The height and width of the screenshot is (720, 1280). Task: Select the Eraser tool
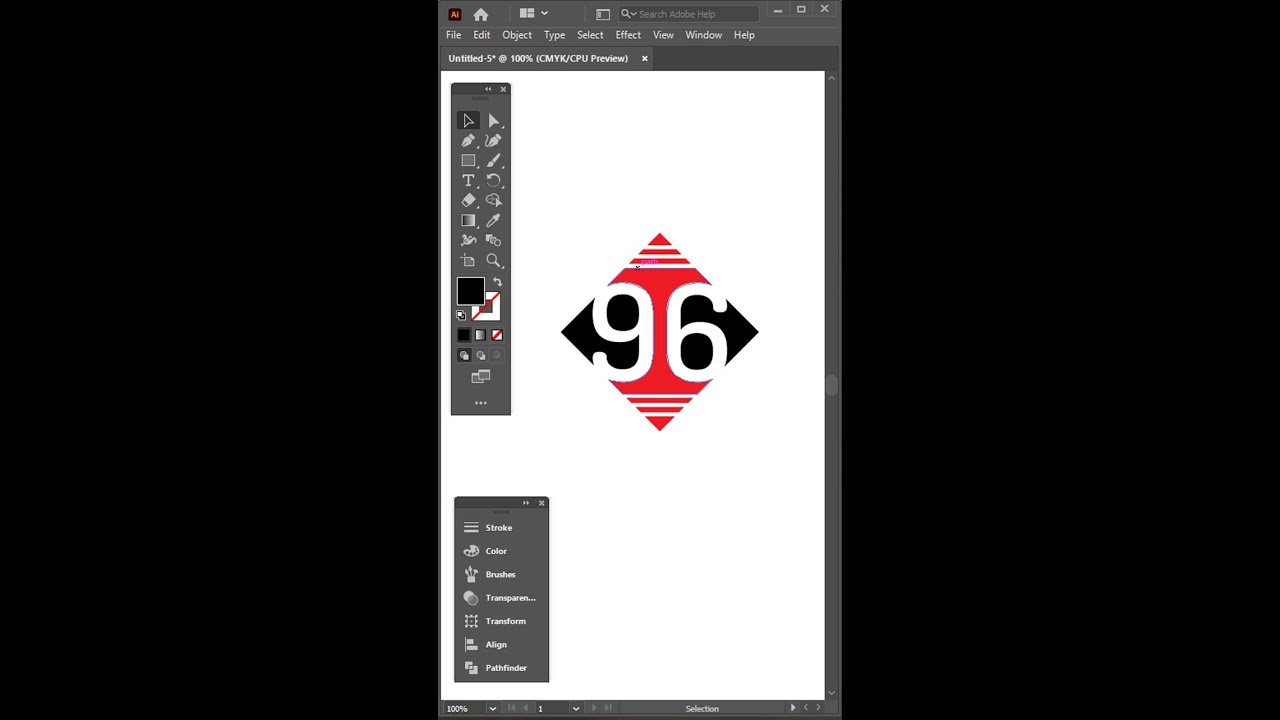468,201
